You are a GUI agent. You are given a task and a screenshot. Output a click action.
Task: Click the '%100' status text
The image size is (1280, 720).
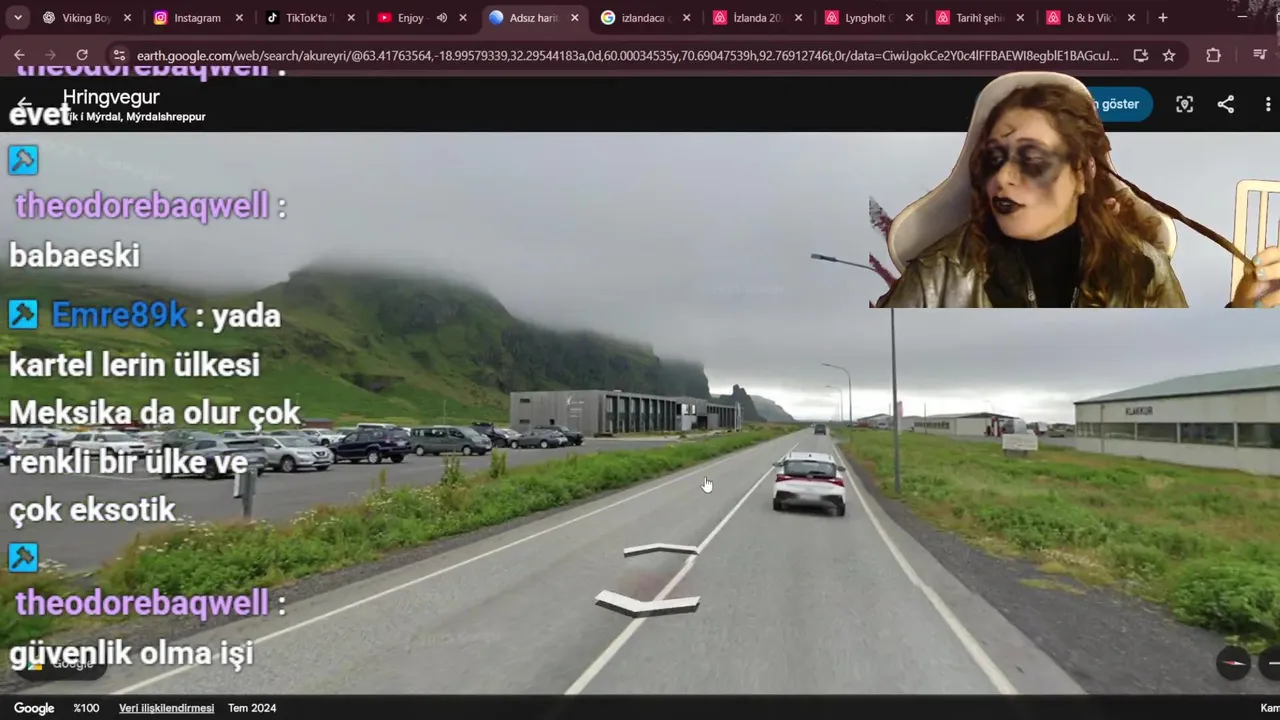(x=86, y=708)
